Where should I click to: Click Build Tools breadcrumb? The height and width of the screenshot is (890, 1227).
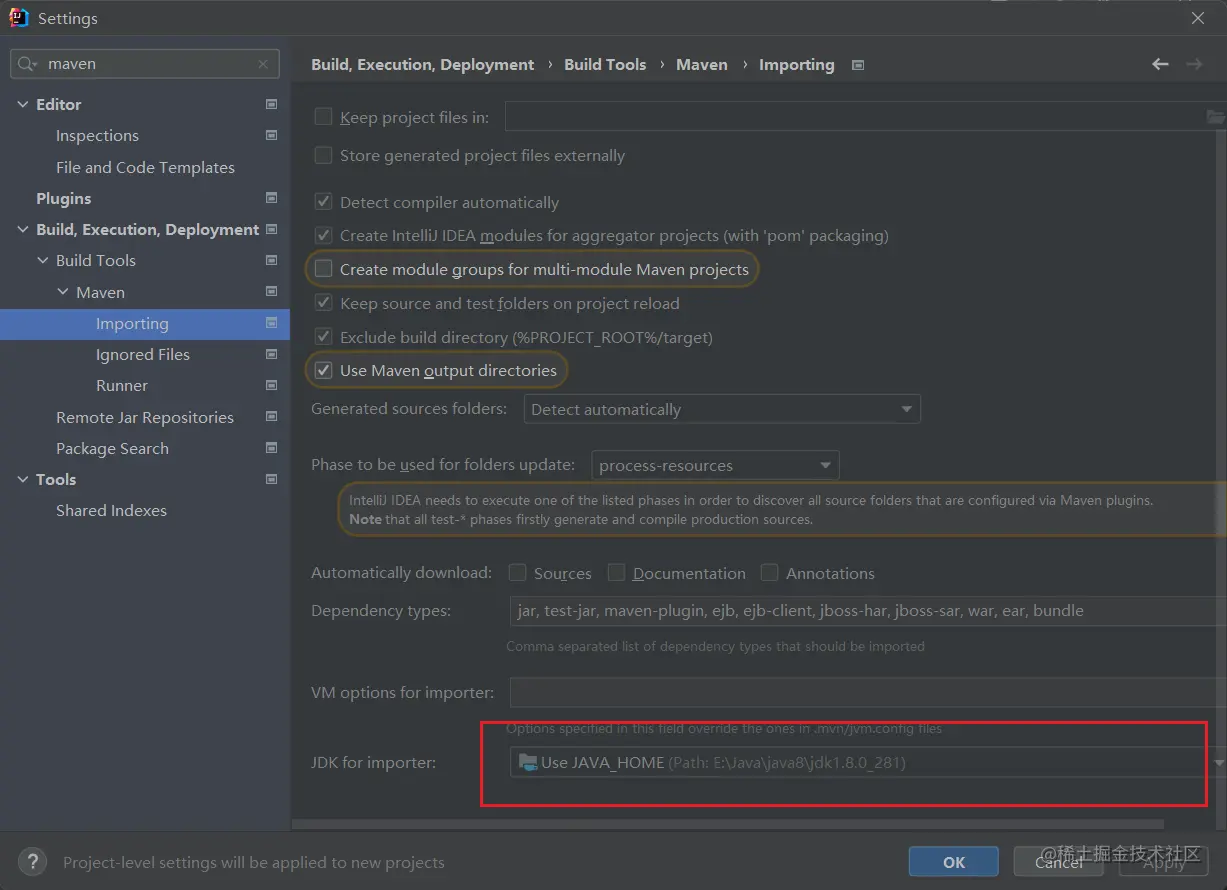click(605, 64)
